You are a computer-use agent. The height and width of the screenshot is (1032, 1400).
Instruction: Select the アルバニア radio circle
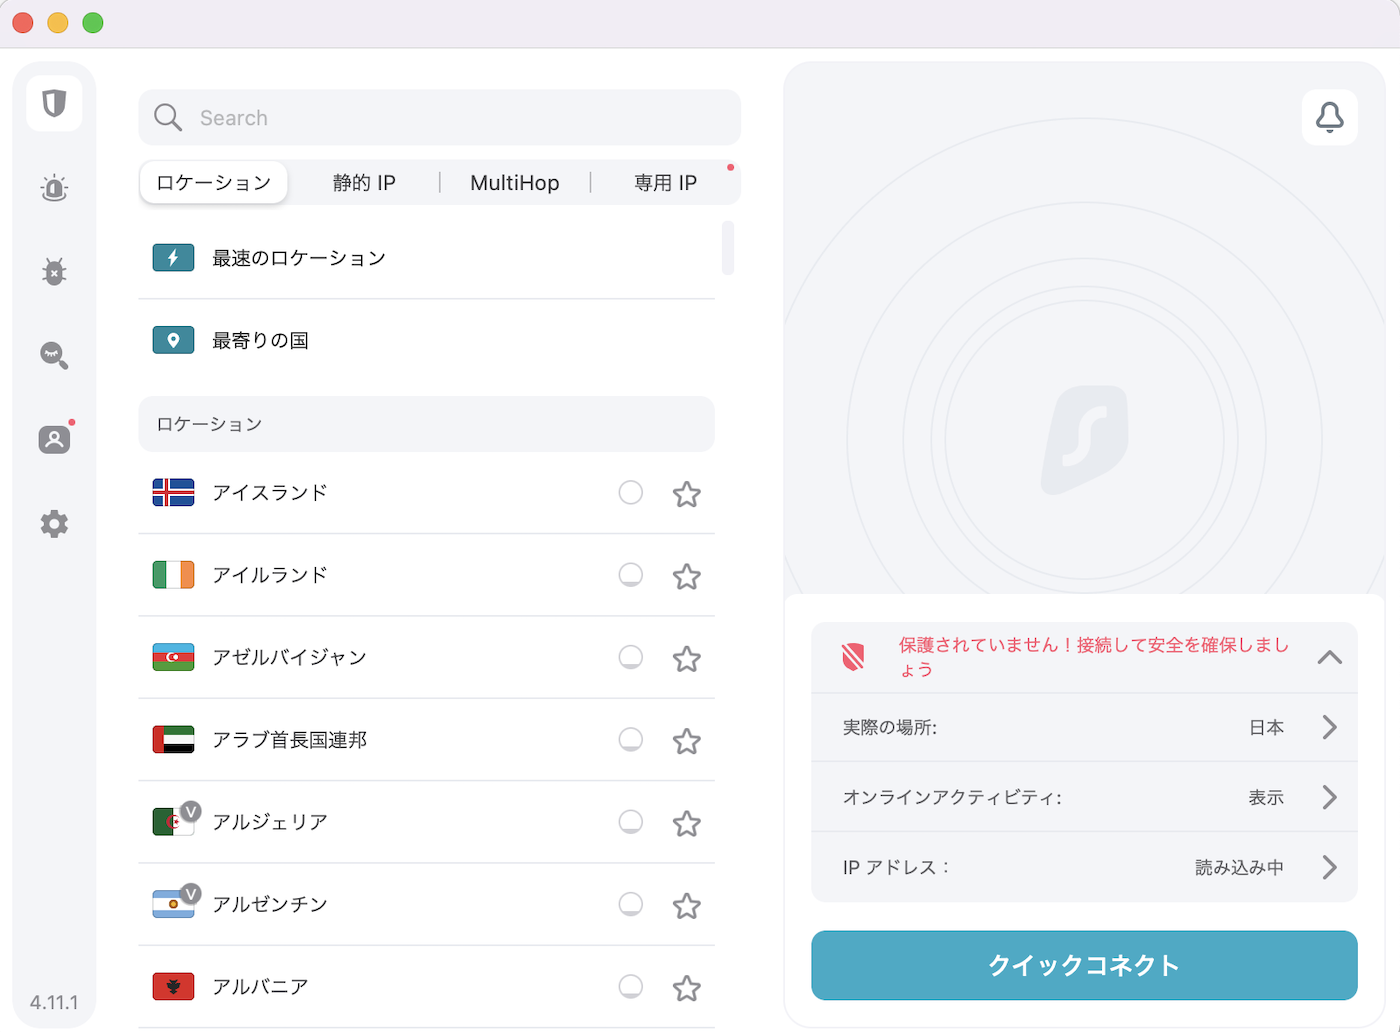(630, 986)
